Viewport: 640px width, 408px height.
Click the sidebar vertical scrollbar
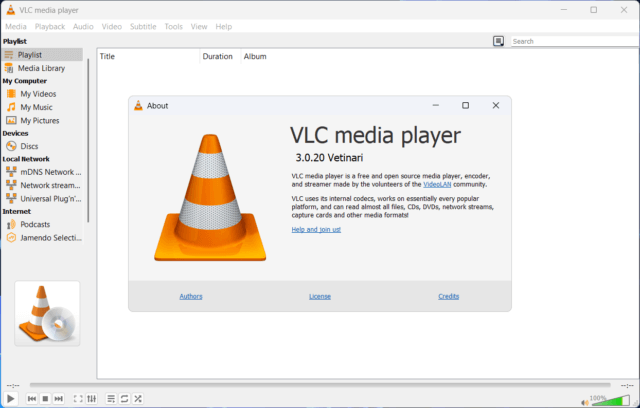coord(88,141)
